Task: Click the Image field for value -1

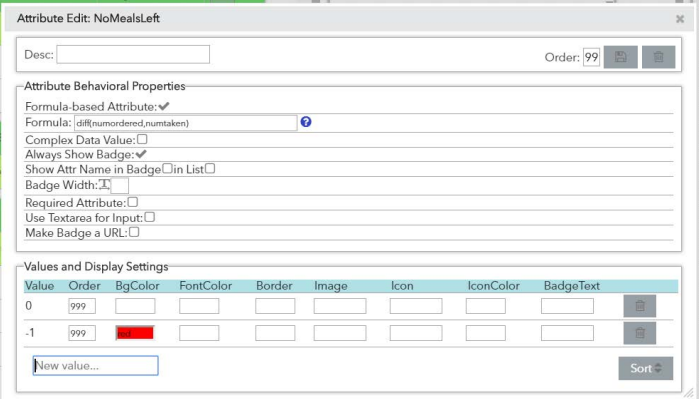Action: (x=340, y=333)
